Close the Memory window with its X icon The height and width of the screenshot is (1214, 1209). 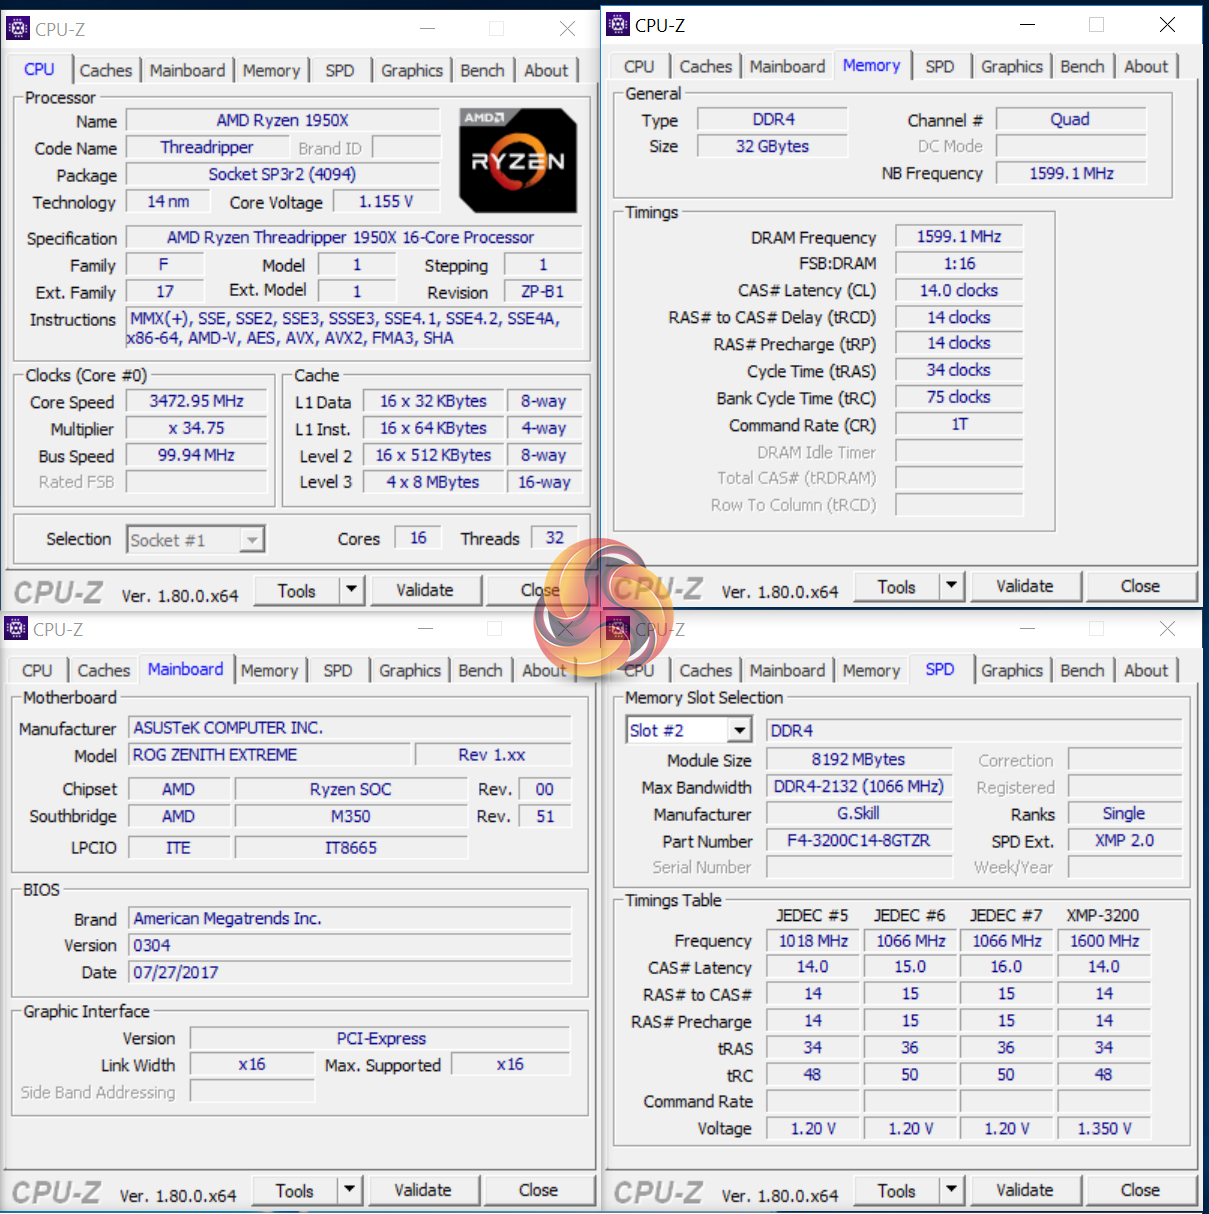coord(1167,25)
